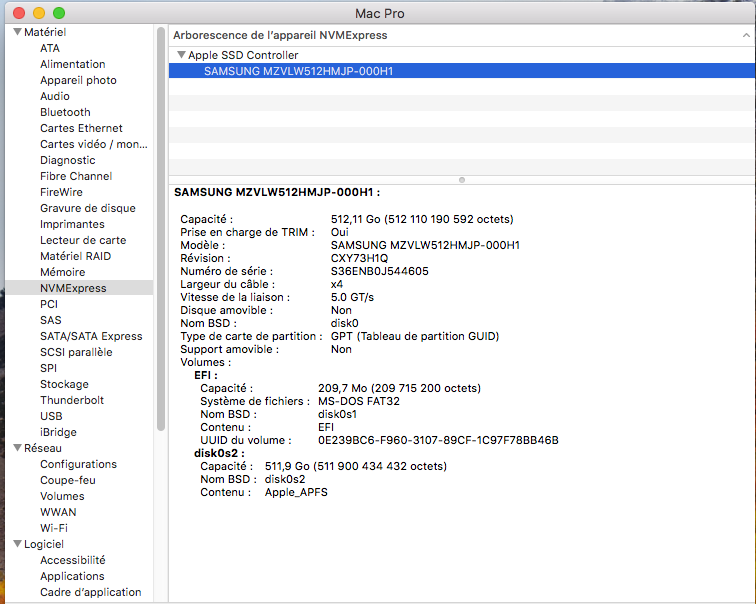The height and width of the screenshot is (604, 756).
Task: Click the yellow minimize window button
Action: click(x=39, y=13)
